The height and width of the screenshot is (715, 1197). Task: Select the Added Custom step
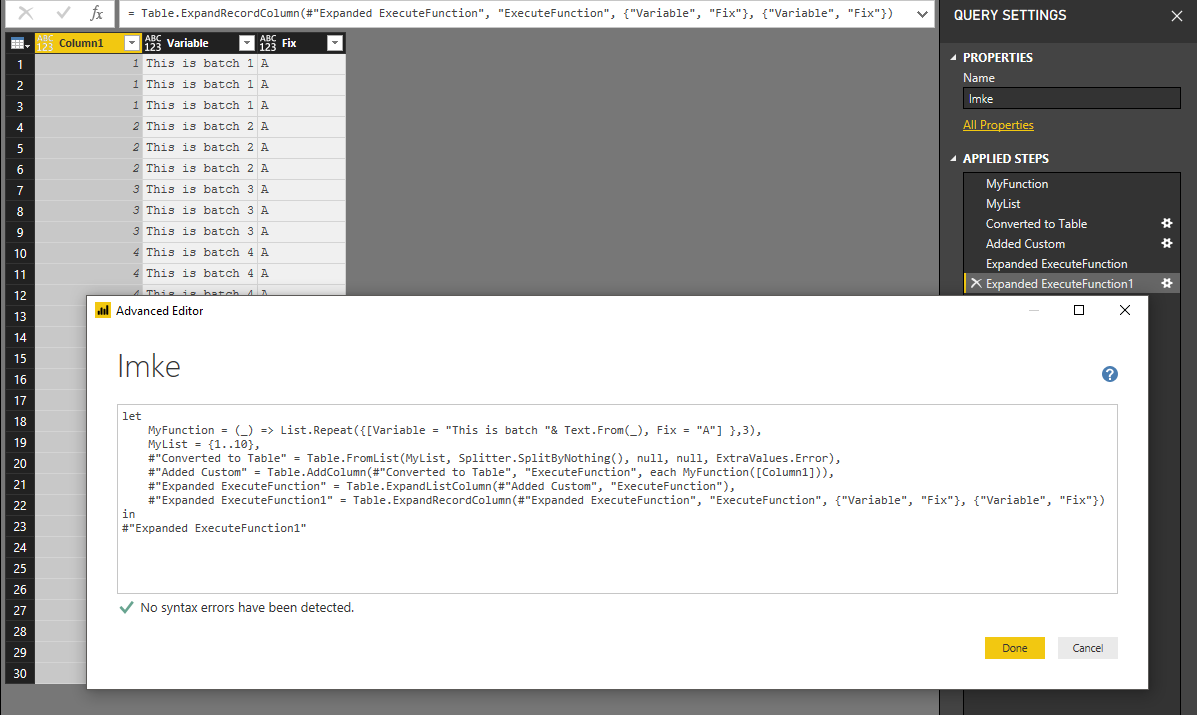point(1024,243)
